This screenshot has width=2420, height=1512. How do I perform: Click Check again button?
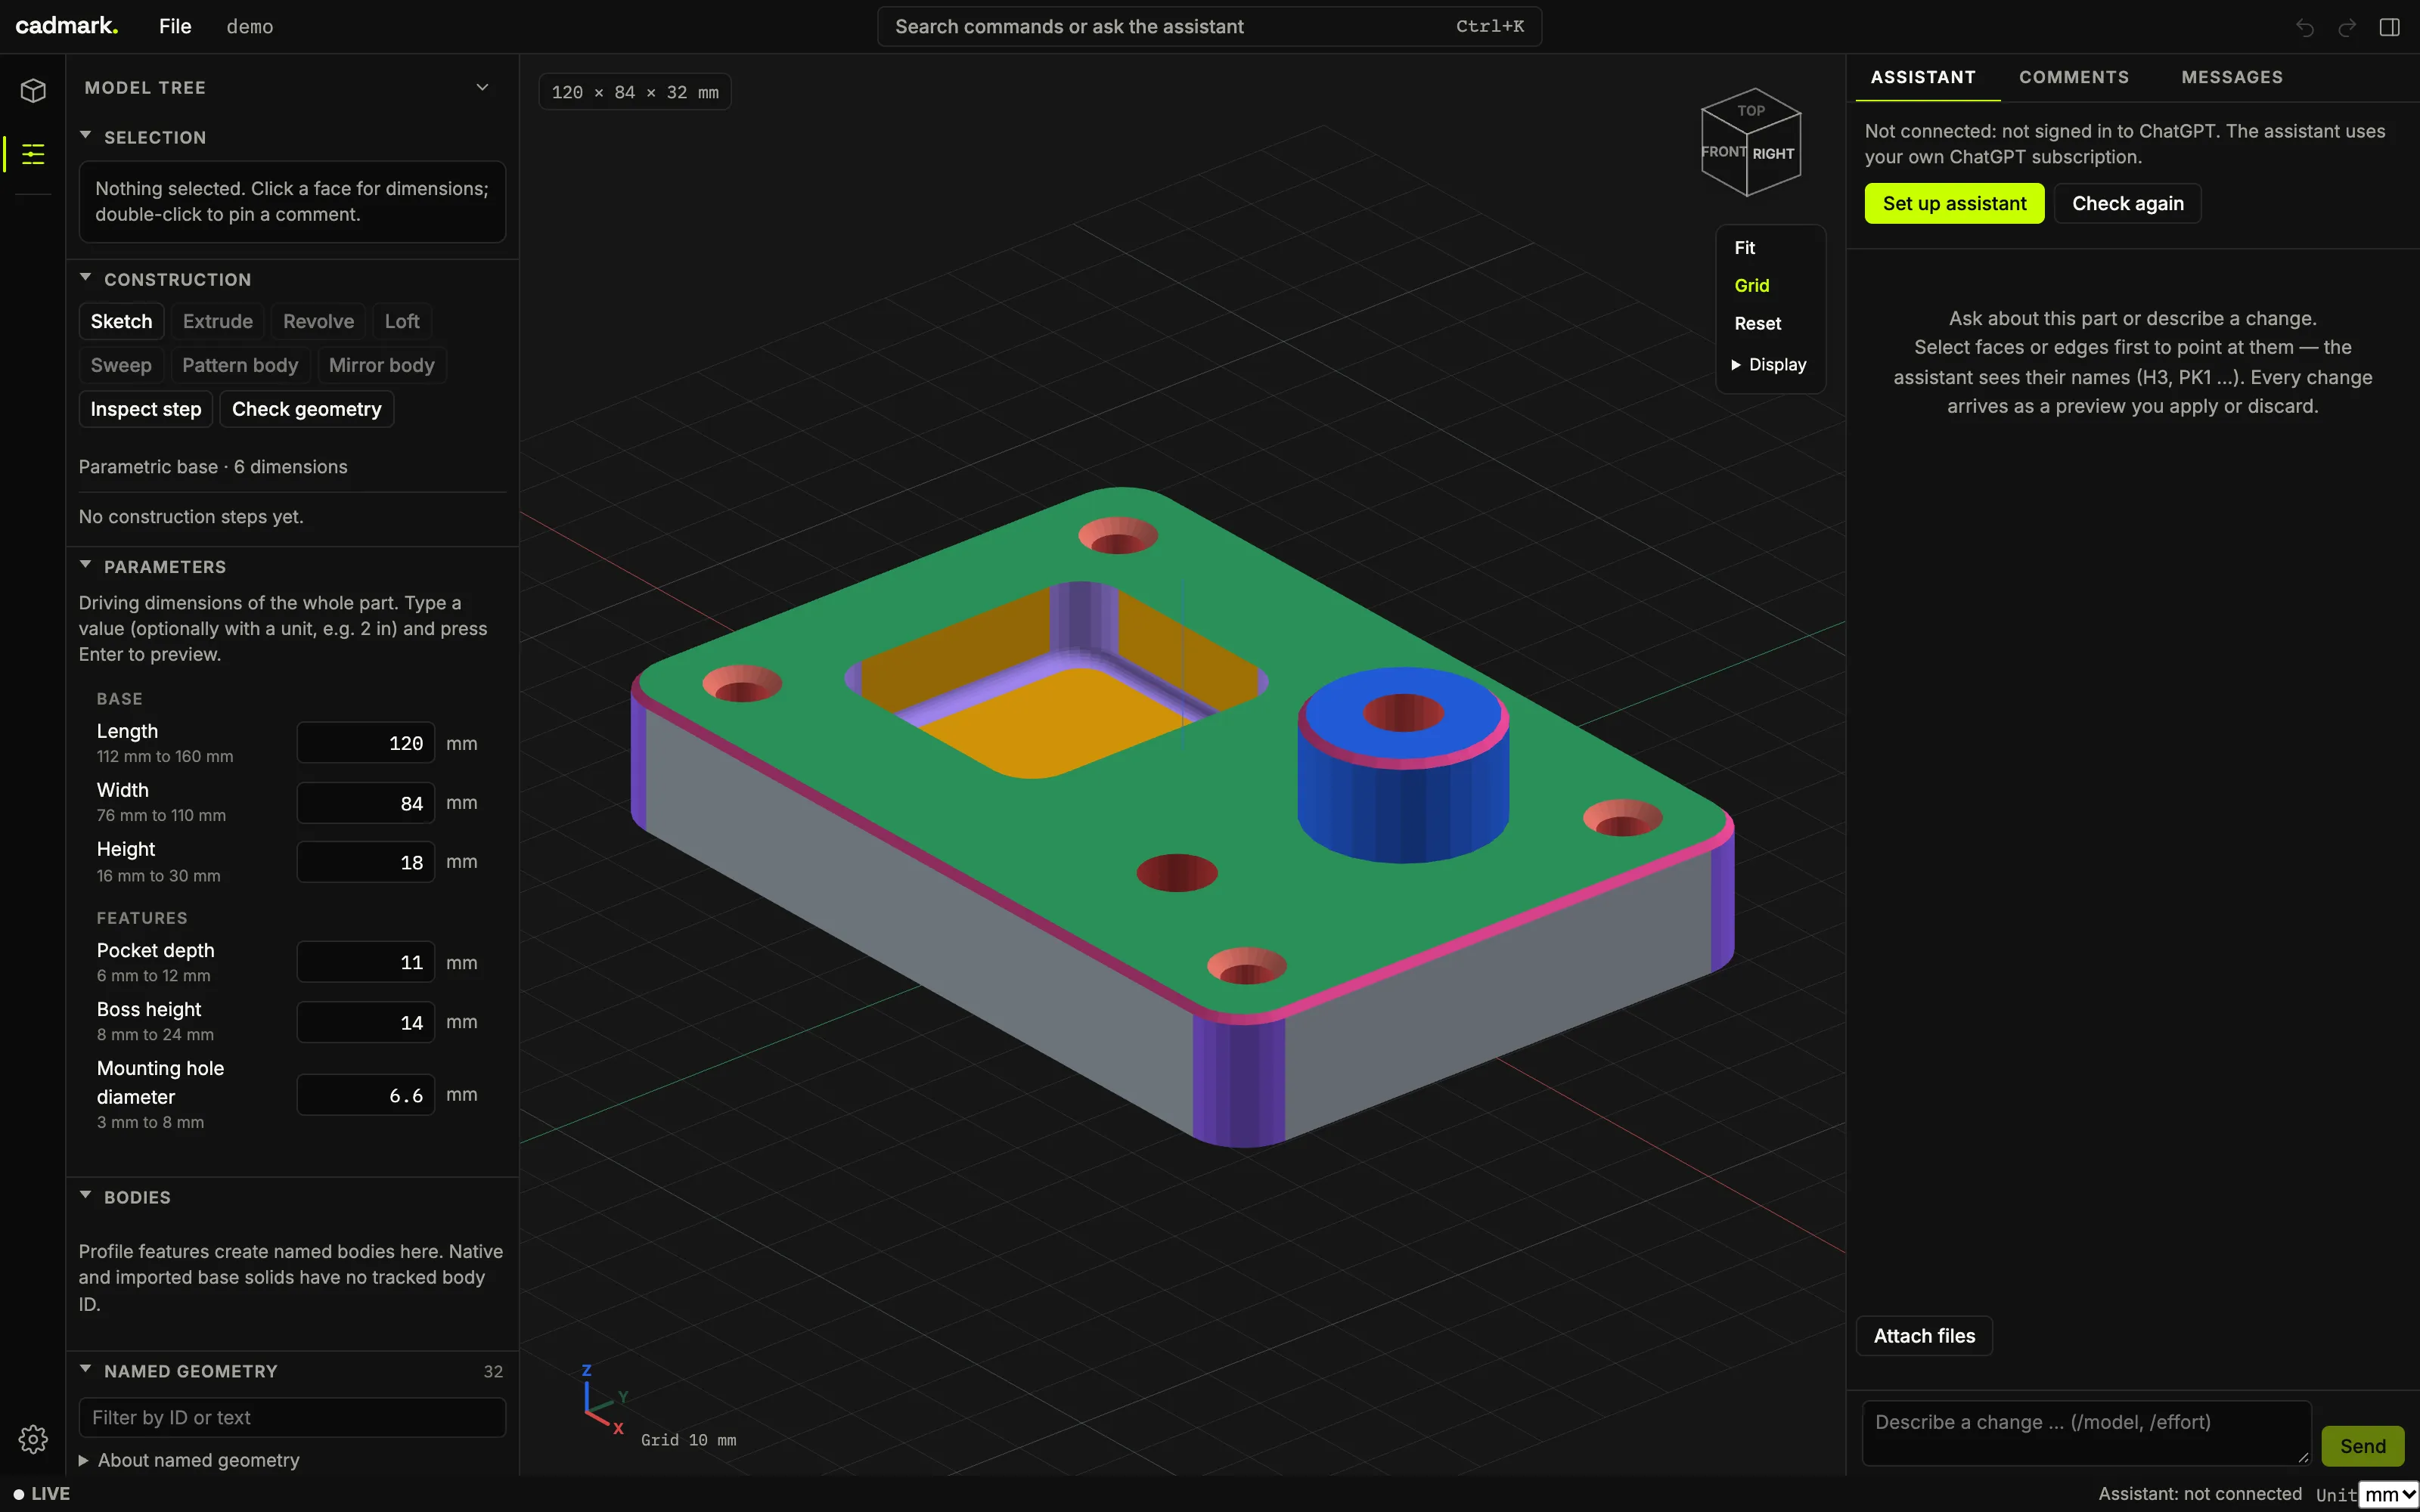[2127, 204]
